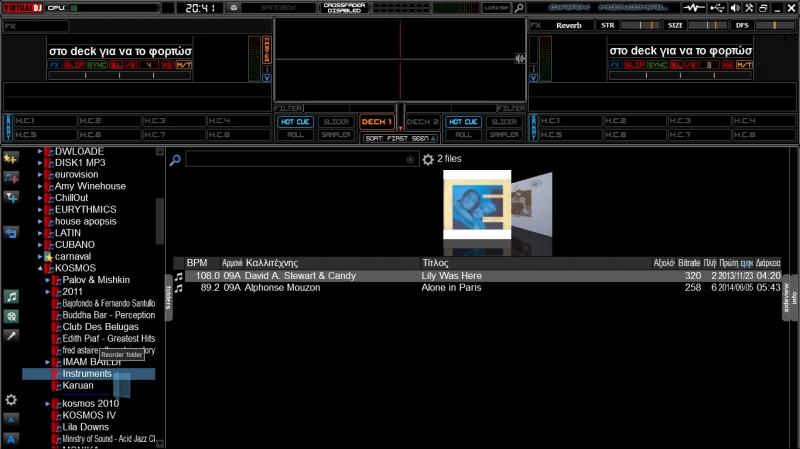
Task: Click the gear icon beside '2 files'
Action: tap(428, 159)
